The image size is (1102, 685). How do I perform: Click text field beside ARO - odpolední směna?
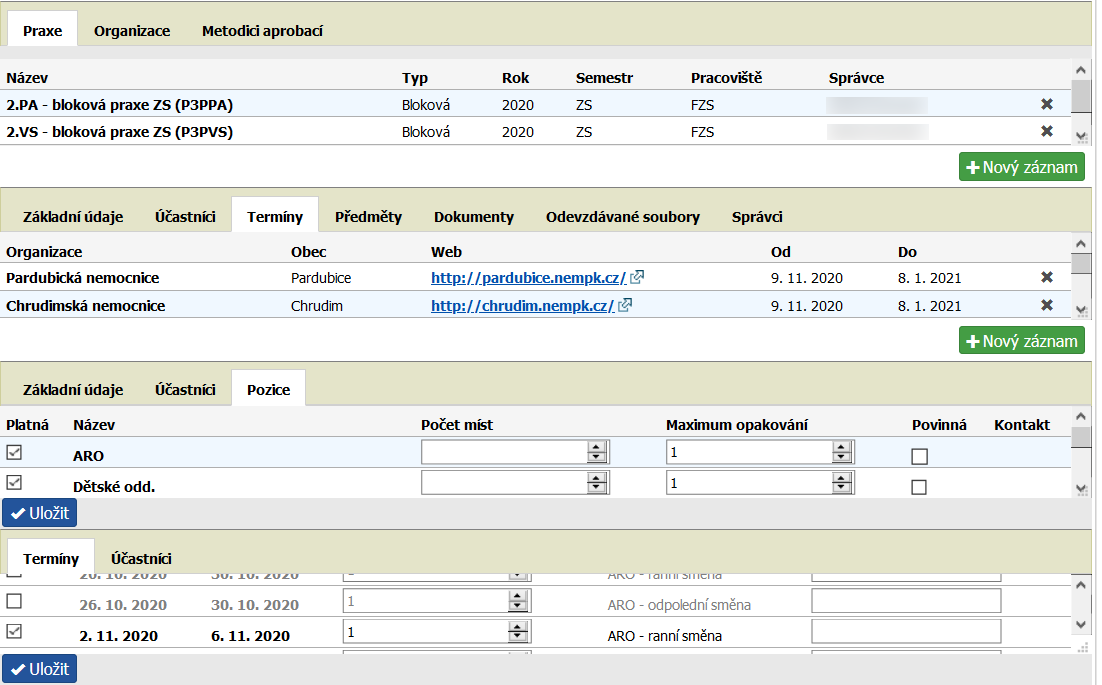pyautogui.click(x=906, y=601)
